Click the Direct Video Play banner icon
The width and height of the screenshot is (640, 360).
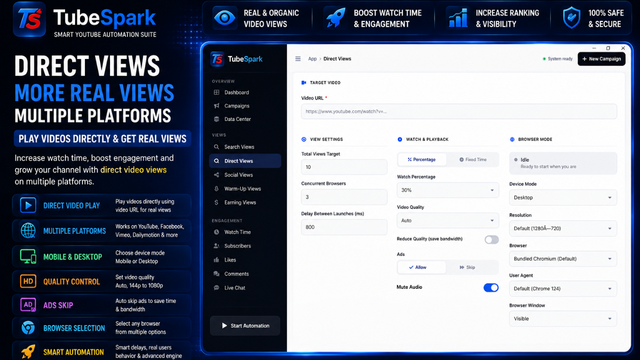click(x=28, y=205)
